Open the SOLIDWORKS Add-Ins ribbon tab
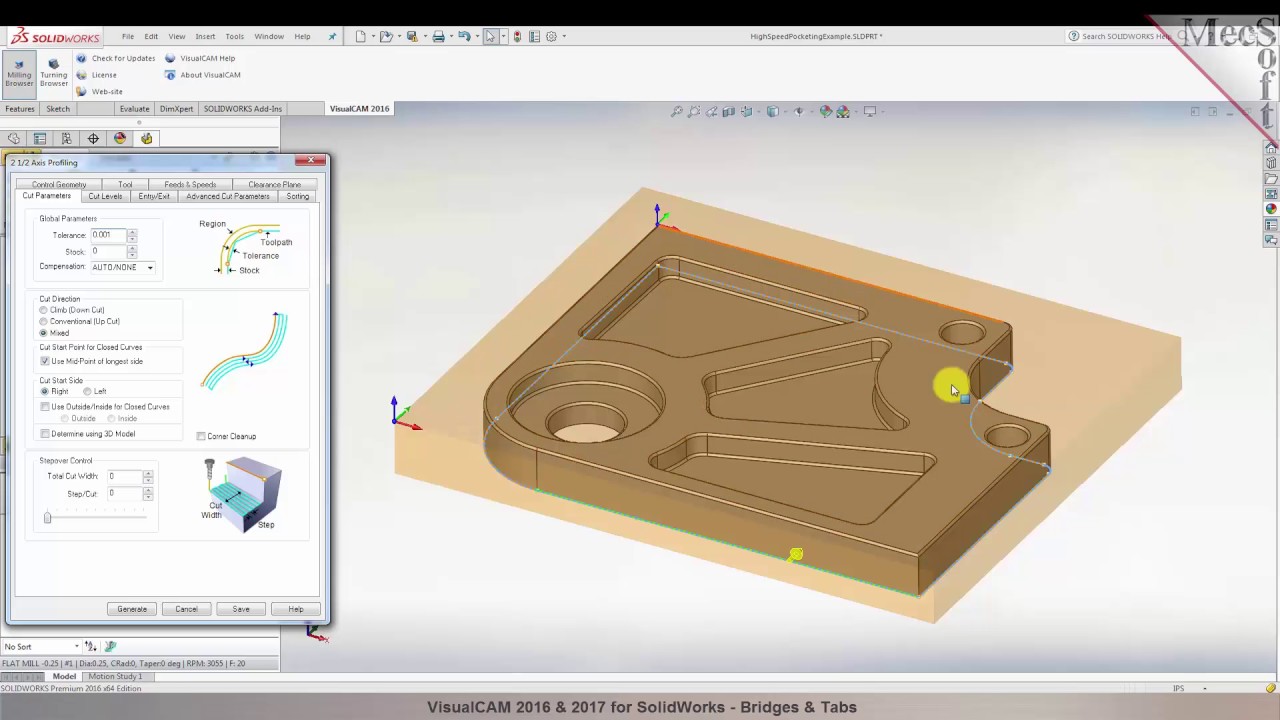 [x=243, y=109]
